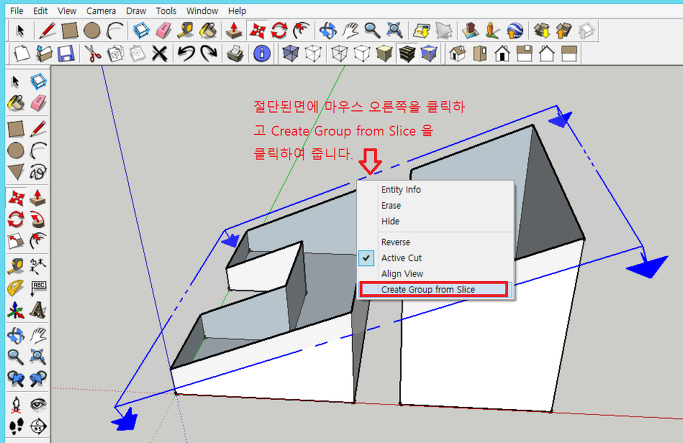Select the Look Around eye tool
This screenshot has height=443, width=683.
(x=38, y=405)
